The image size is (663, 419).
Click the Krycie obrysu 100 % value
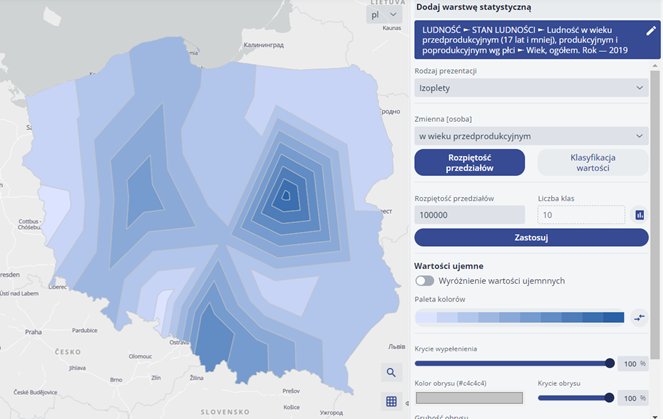633,398
